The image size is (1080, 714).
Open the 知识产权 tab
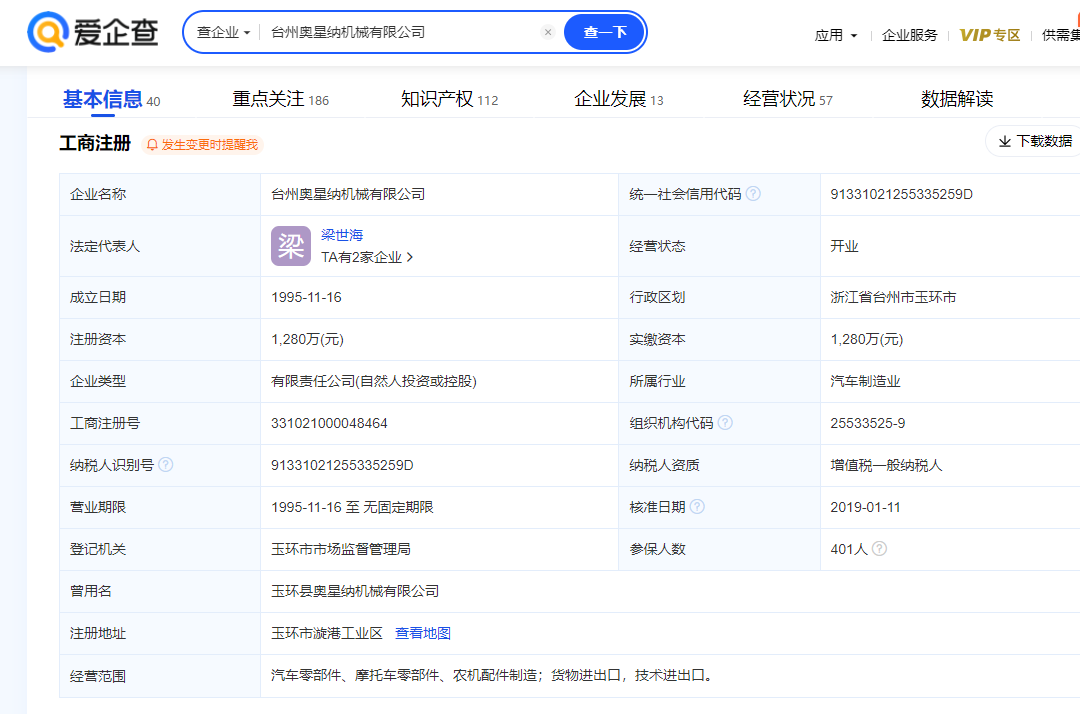[x=449, y=99]
